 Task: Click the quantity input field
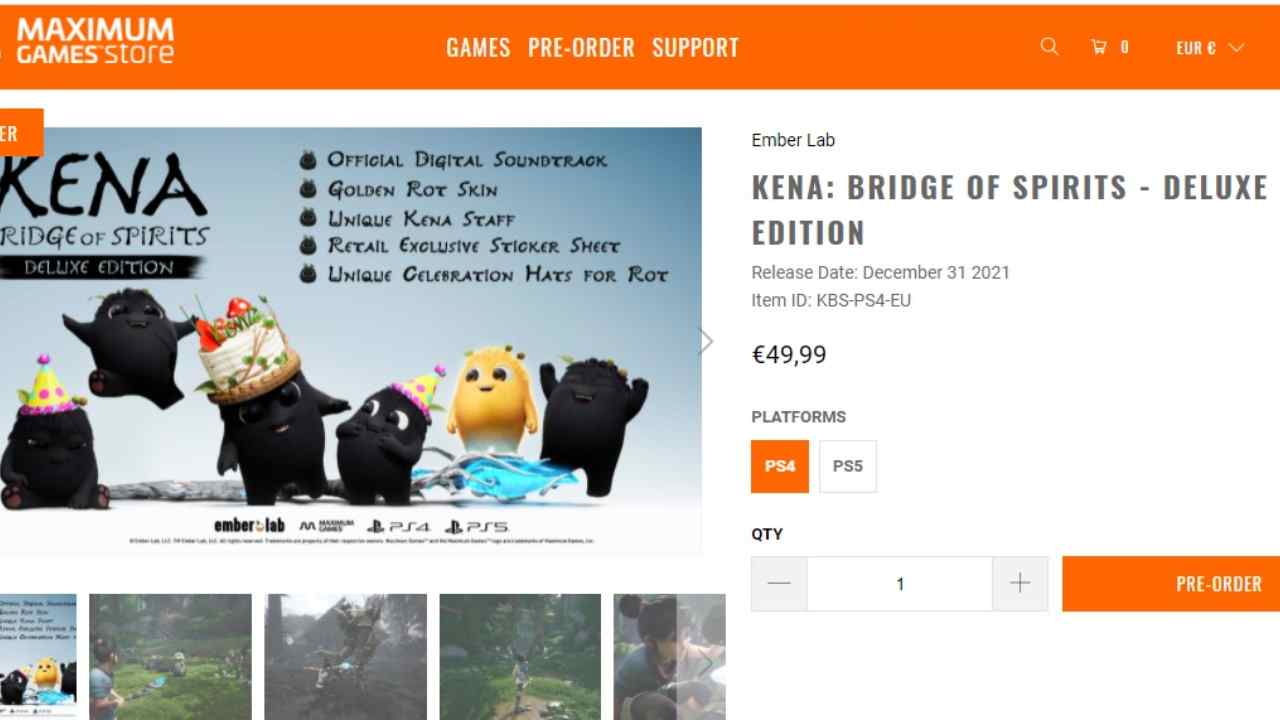[900, 584]
